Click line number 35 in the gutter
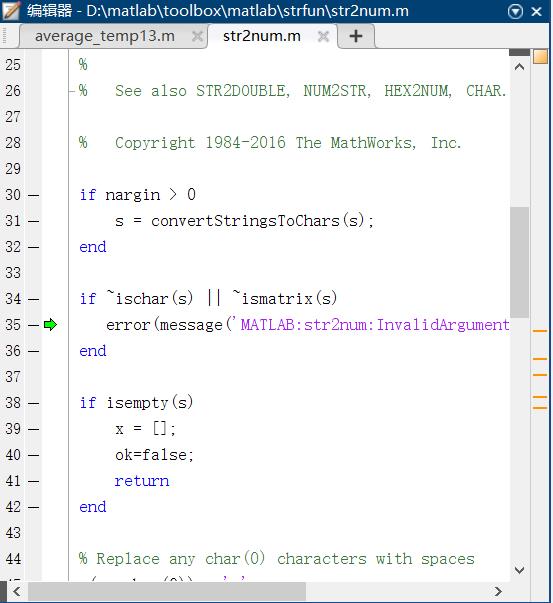This screenshot has width=553, height=603. pyautogui.click(x=13, y=325)
